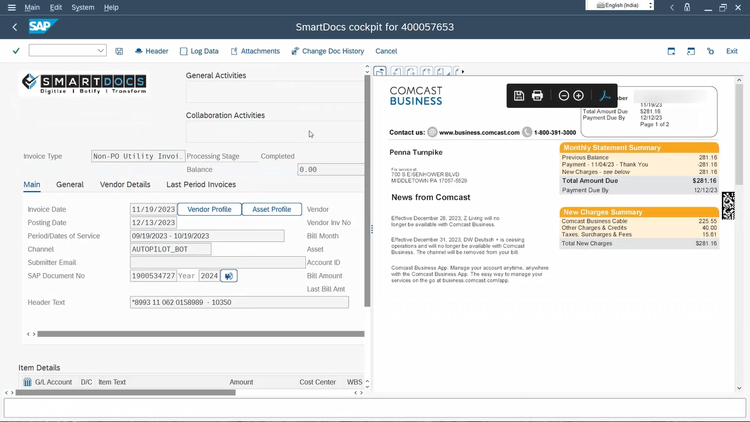Click the Header Text field
Screen dimensions: 750x422
point(239,302)
